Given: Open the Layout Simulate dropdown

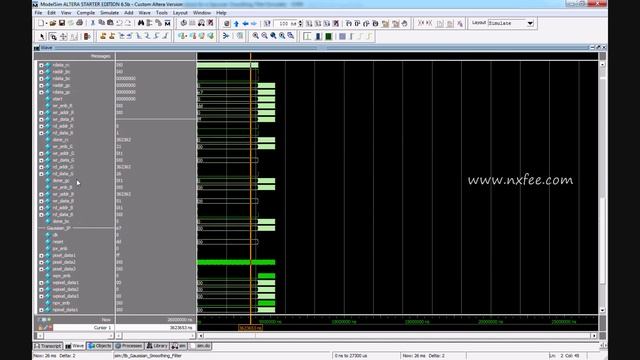Looking at the screenshot, I should [530, 23].
